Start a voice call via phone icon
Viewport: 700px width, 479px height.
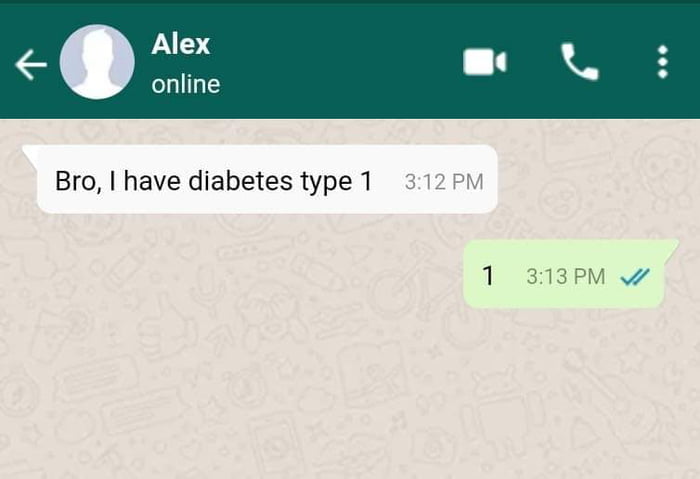(579, 62)
